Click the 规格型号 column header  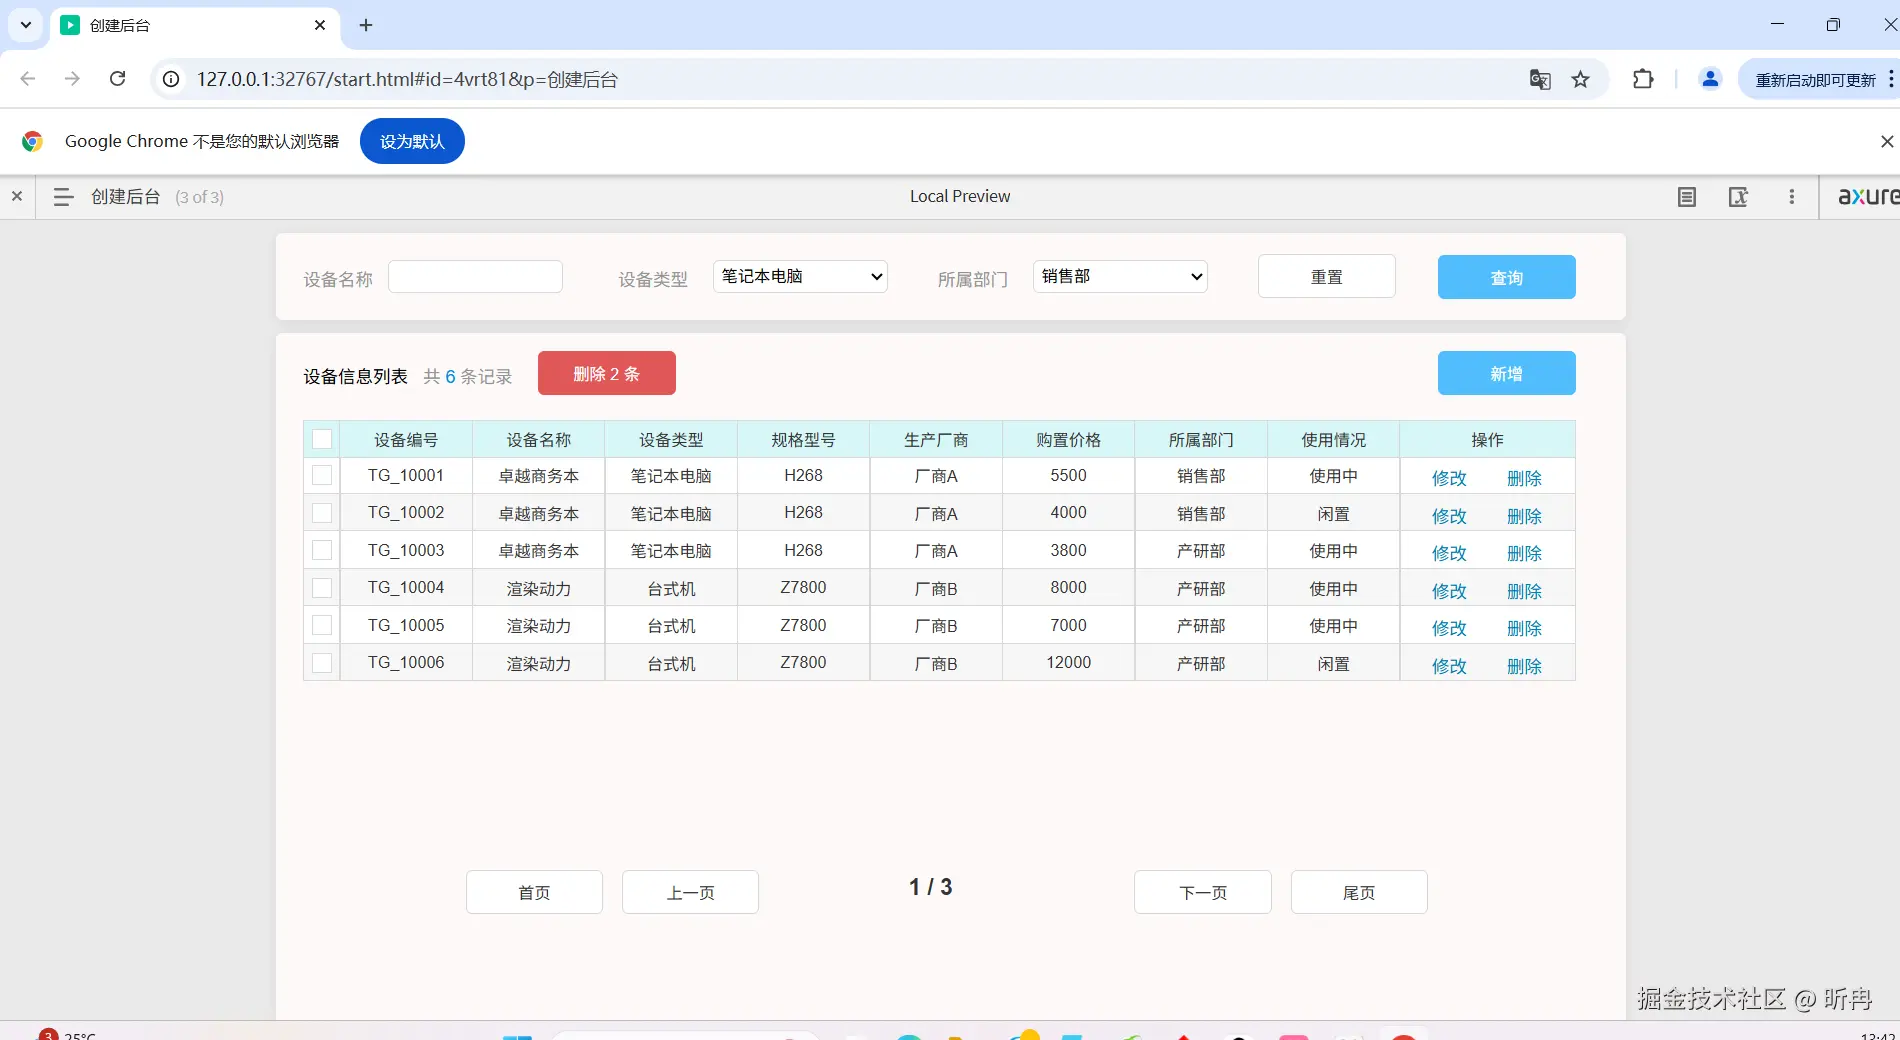pos(803,439)
